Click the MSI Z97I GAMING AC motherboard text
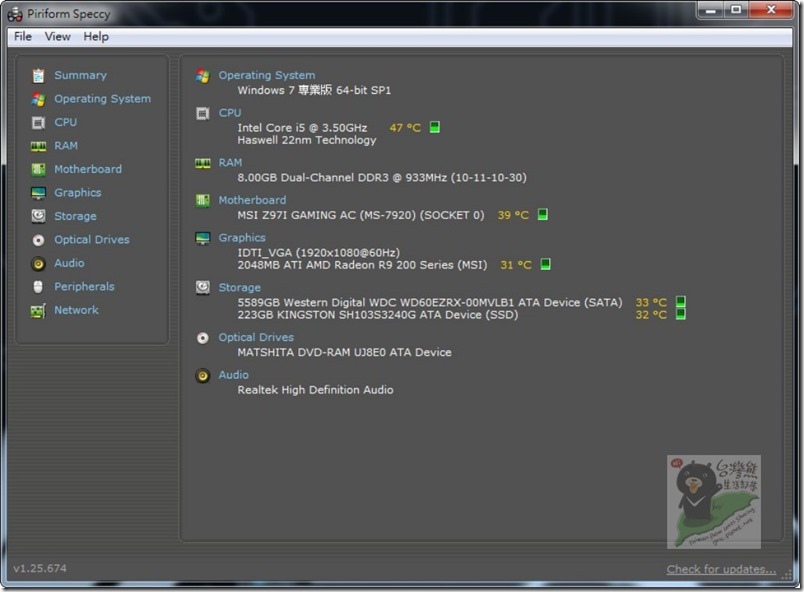The image size is (804, 592). [360, 215]
